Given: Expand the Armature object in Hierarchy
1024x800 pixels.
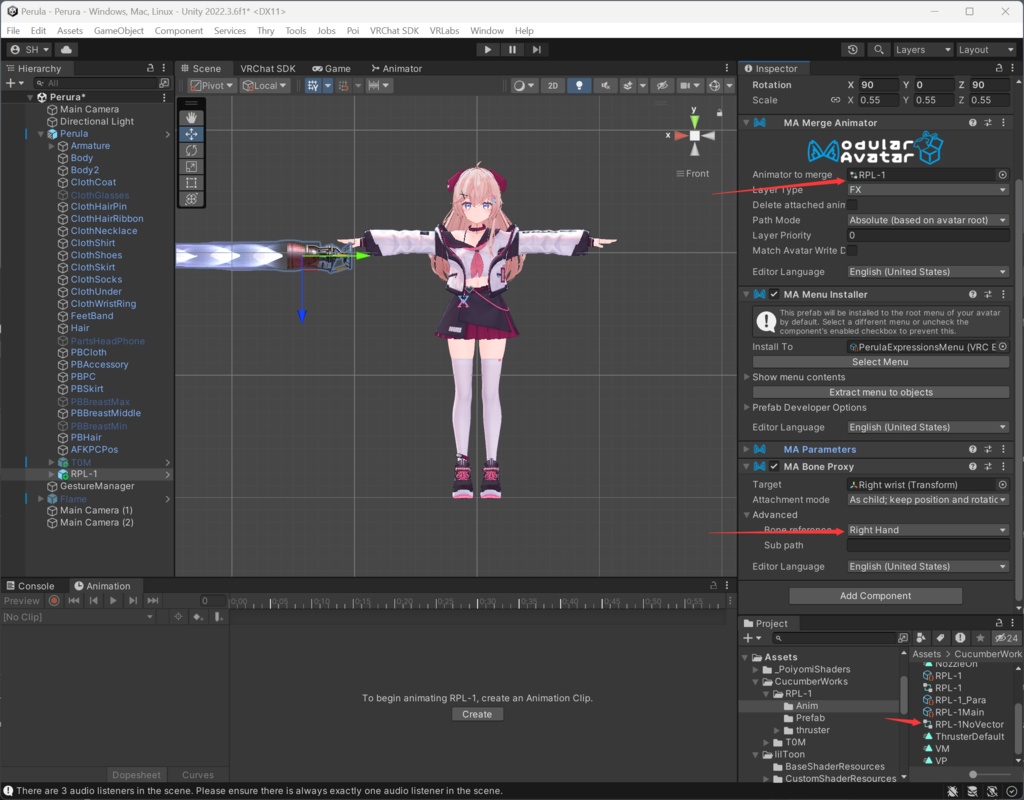Looking at the screenshot, I should (x=52, y=146).
